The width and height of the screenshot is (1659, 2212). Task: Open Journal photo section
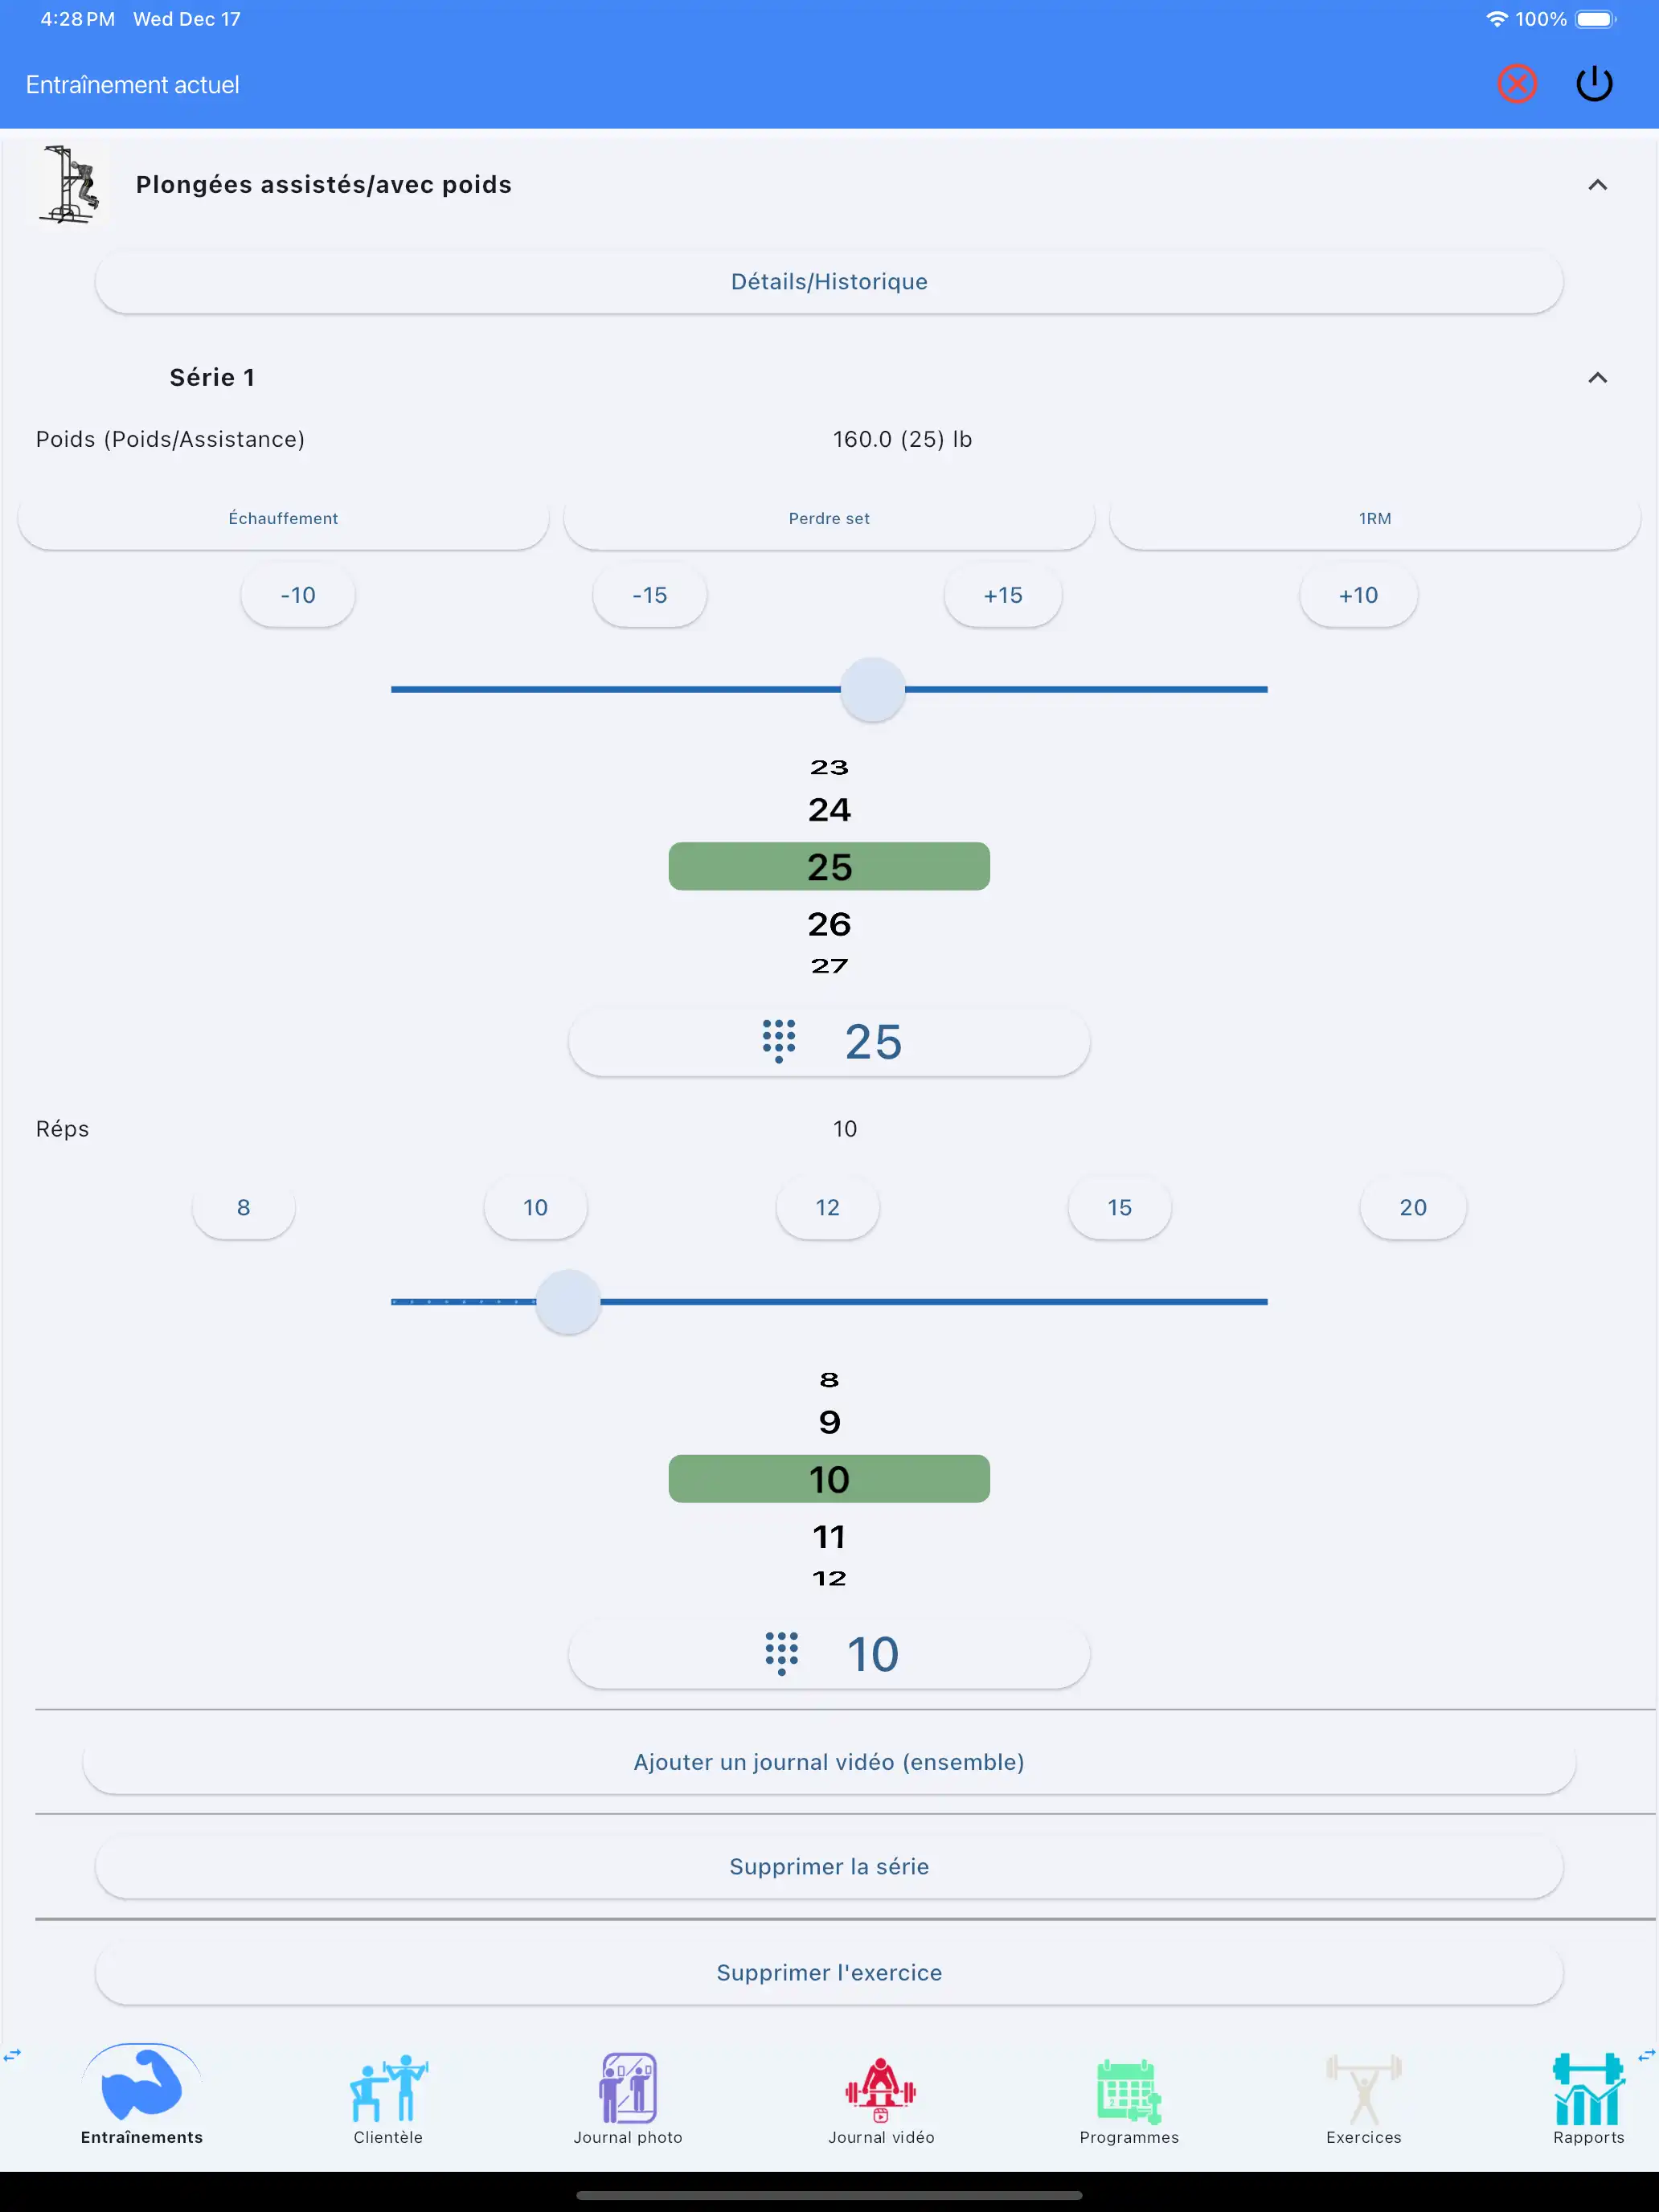(628, 2090)
